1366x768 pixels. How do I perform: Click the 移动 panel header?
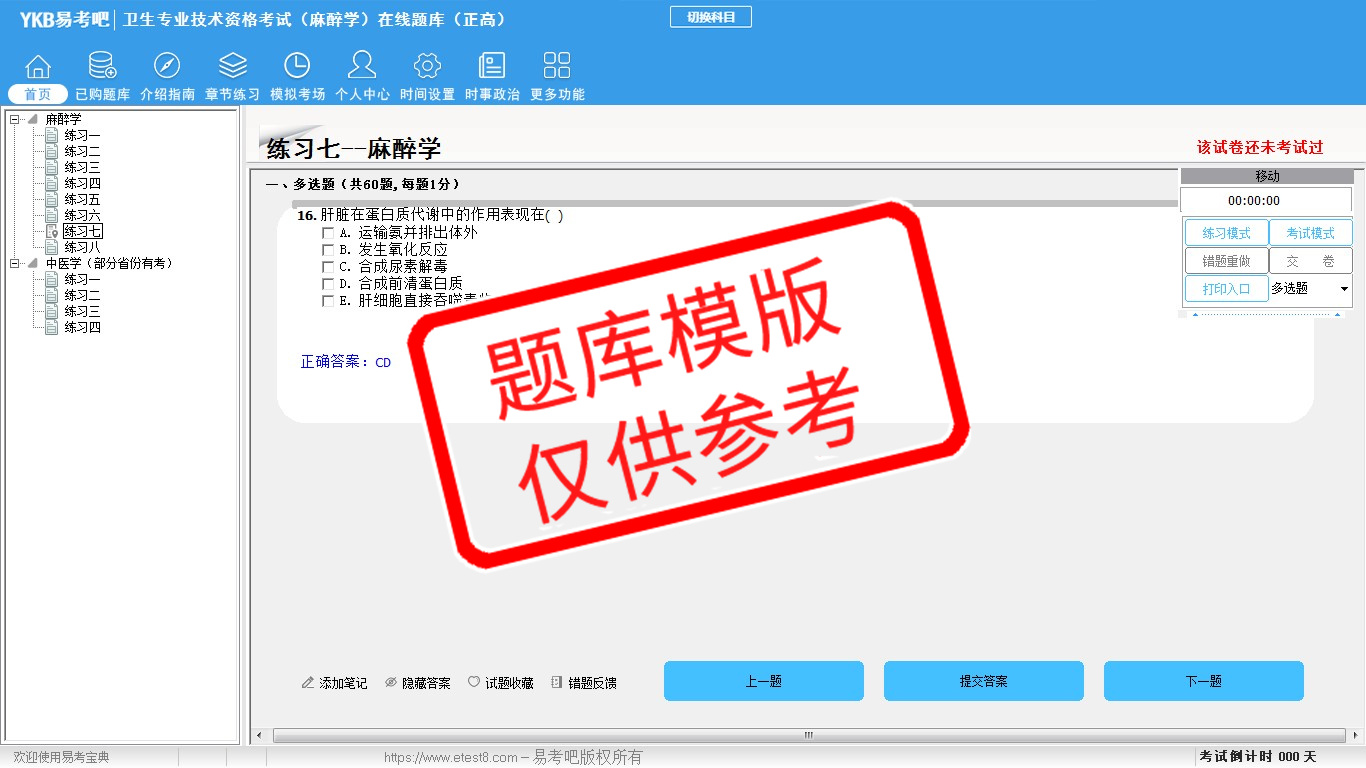pos(1266,176)
